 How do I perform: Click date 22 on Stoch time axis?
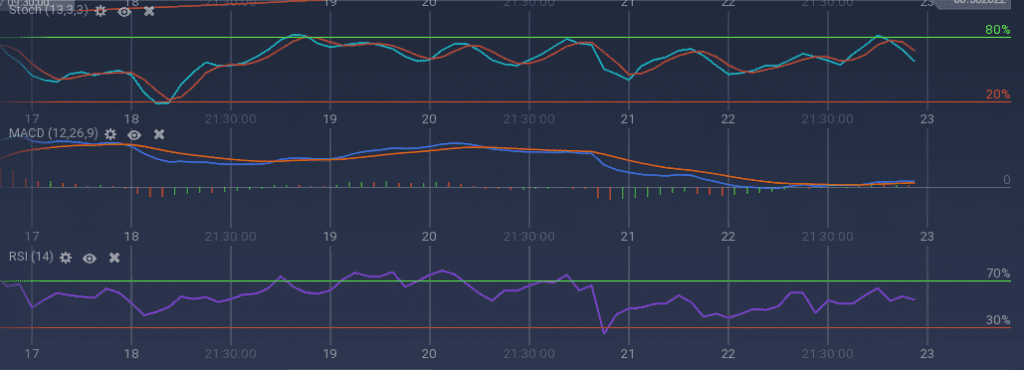tap(728, 119)
